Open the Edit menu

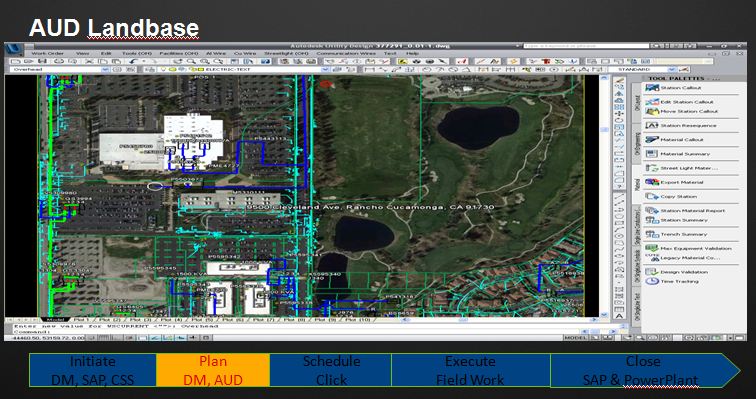click(106, 53)
